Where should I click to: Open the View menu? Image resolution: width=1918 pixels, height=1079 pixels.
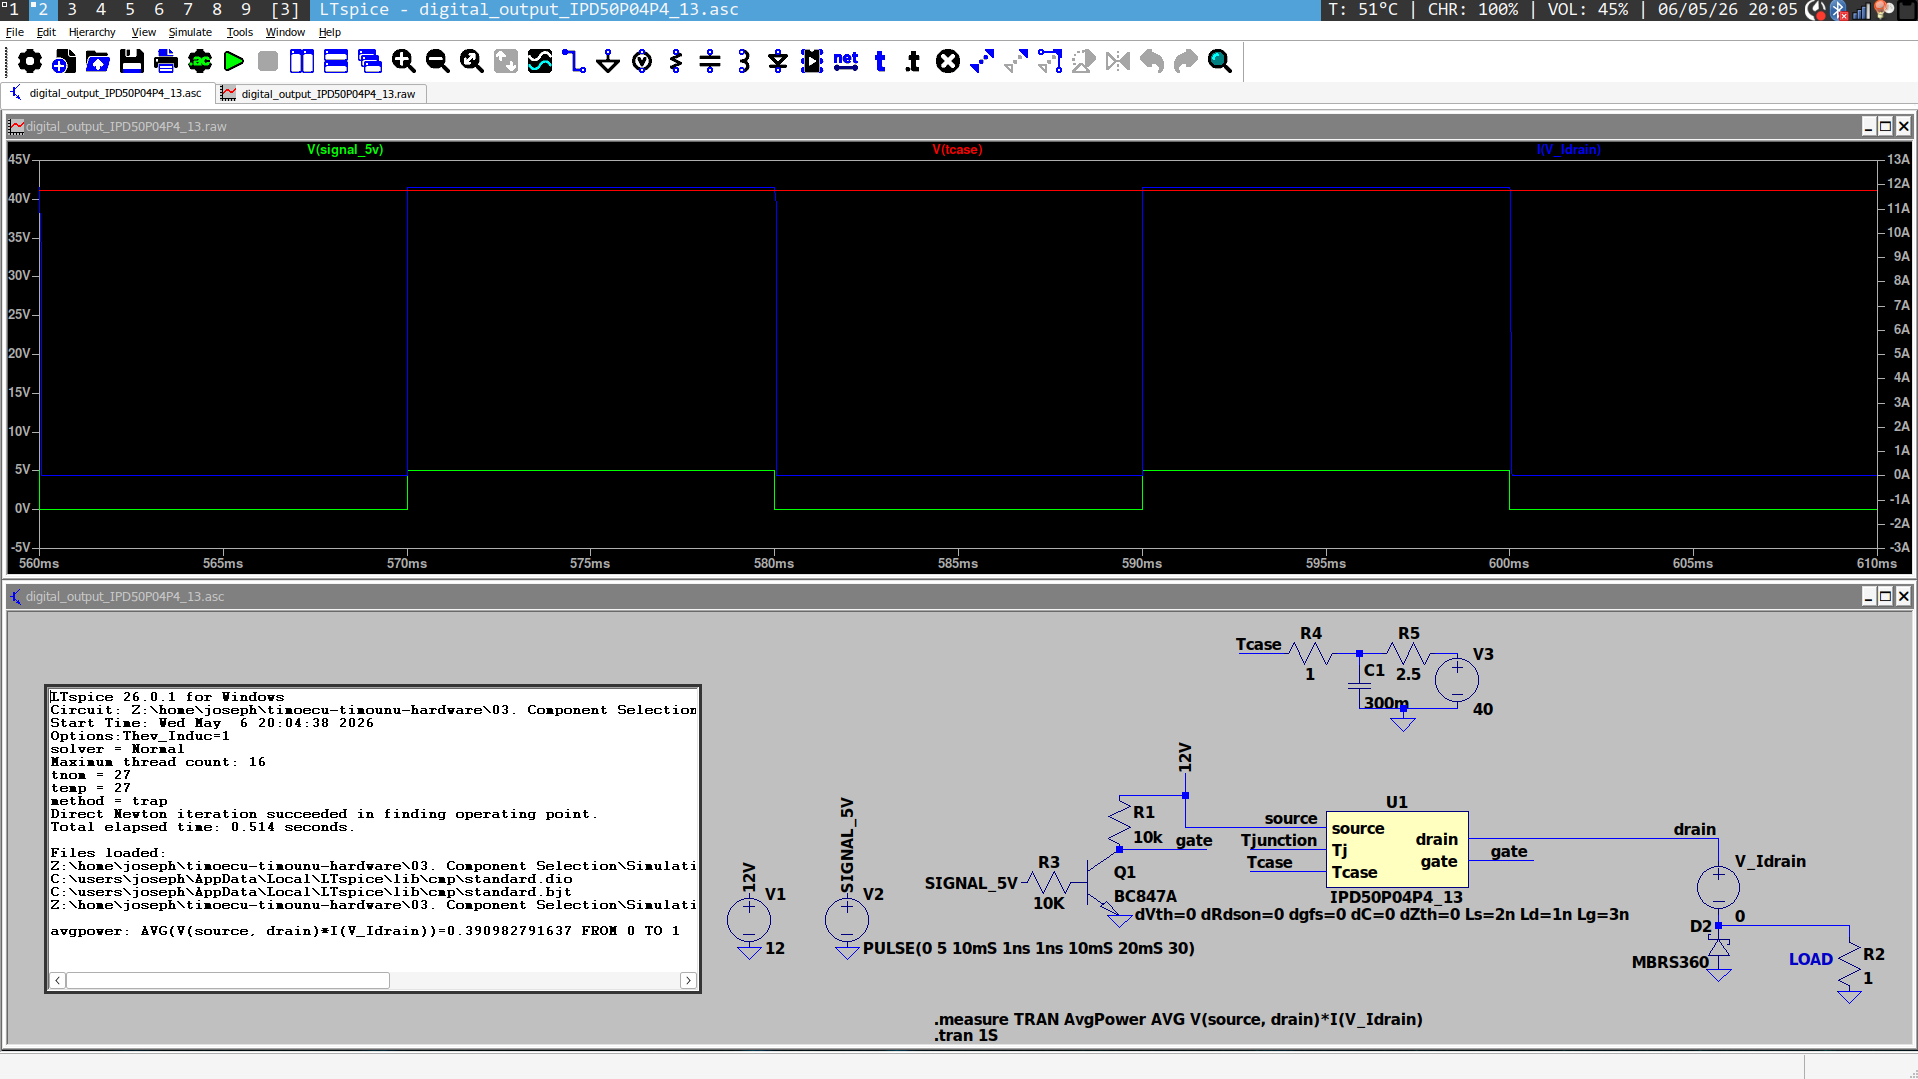tap(143, 32)
